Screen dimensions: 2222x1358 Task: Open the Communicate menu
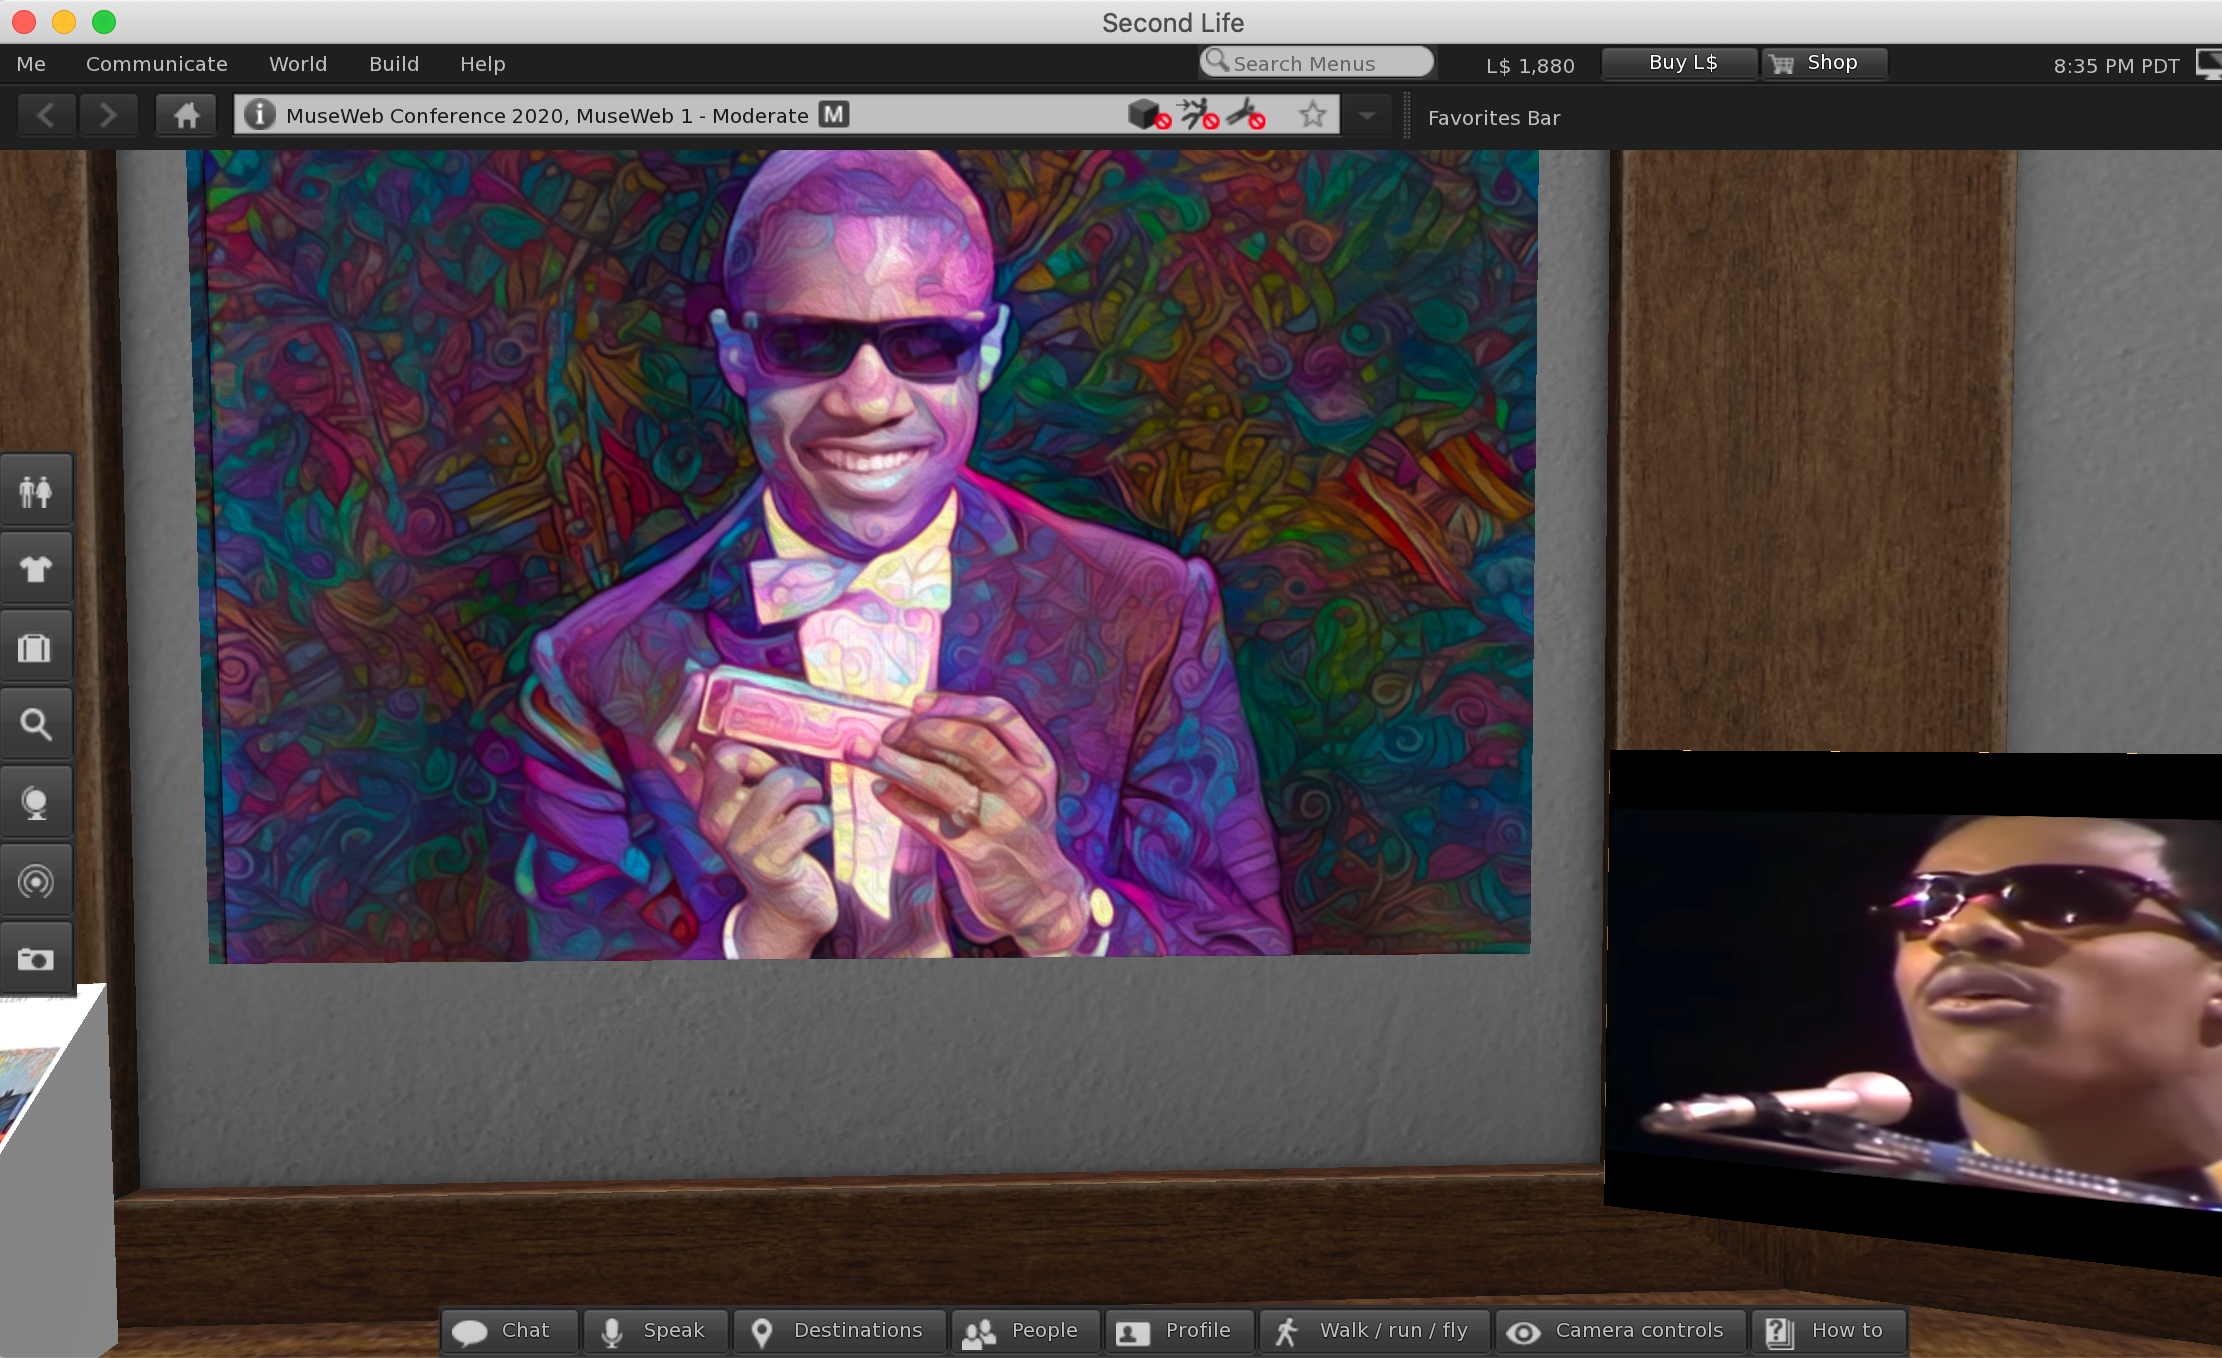(157, 64)
